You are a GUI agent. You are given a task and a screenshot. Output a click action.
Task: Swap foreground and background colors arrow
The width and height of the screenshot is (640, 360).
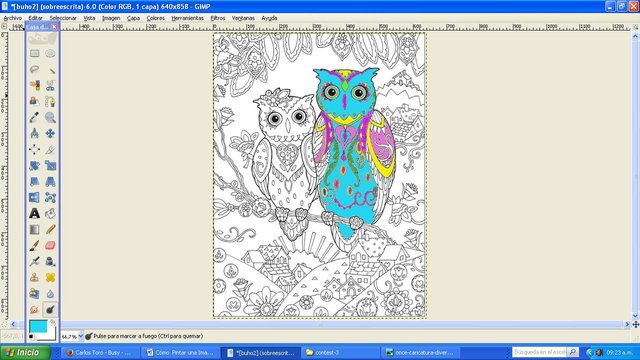(53, 323)
